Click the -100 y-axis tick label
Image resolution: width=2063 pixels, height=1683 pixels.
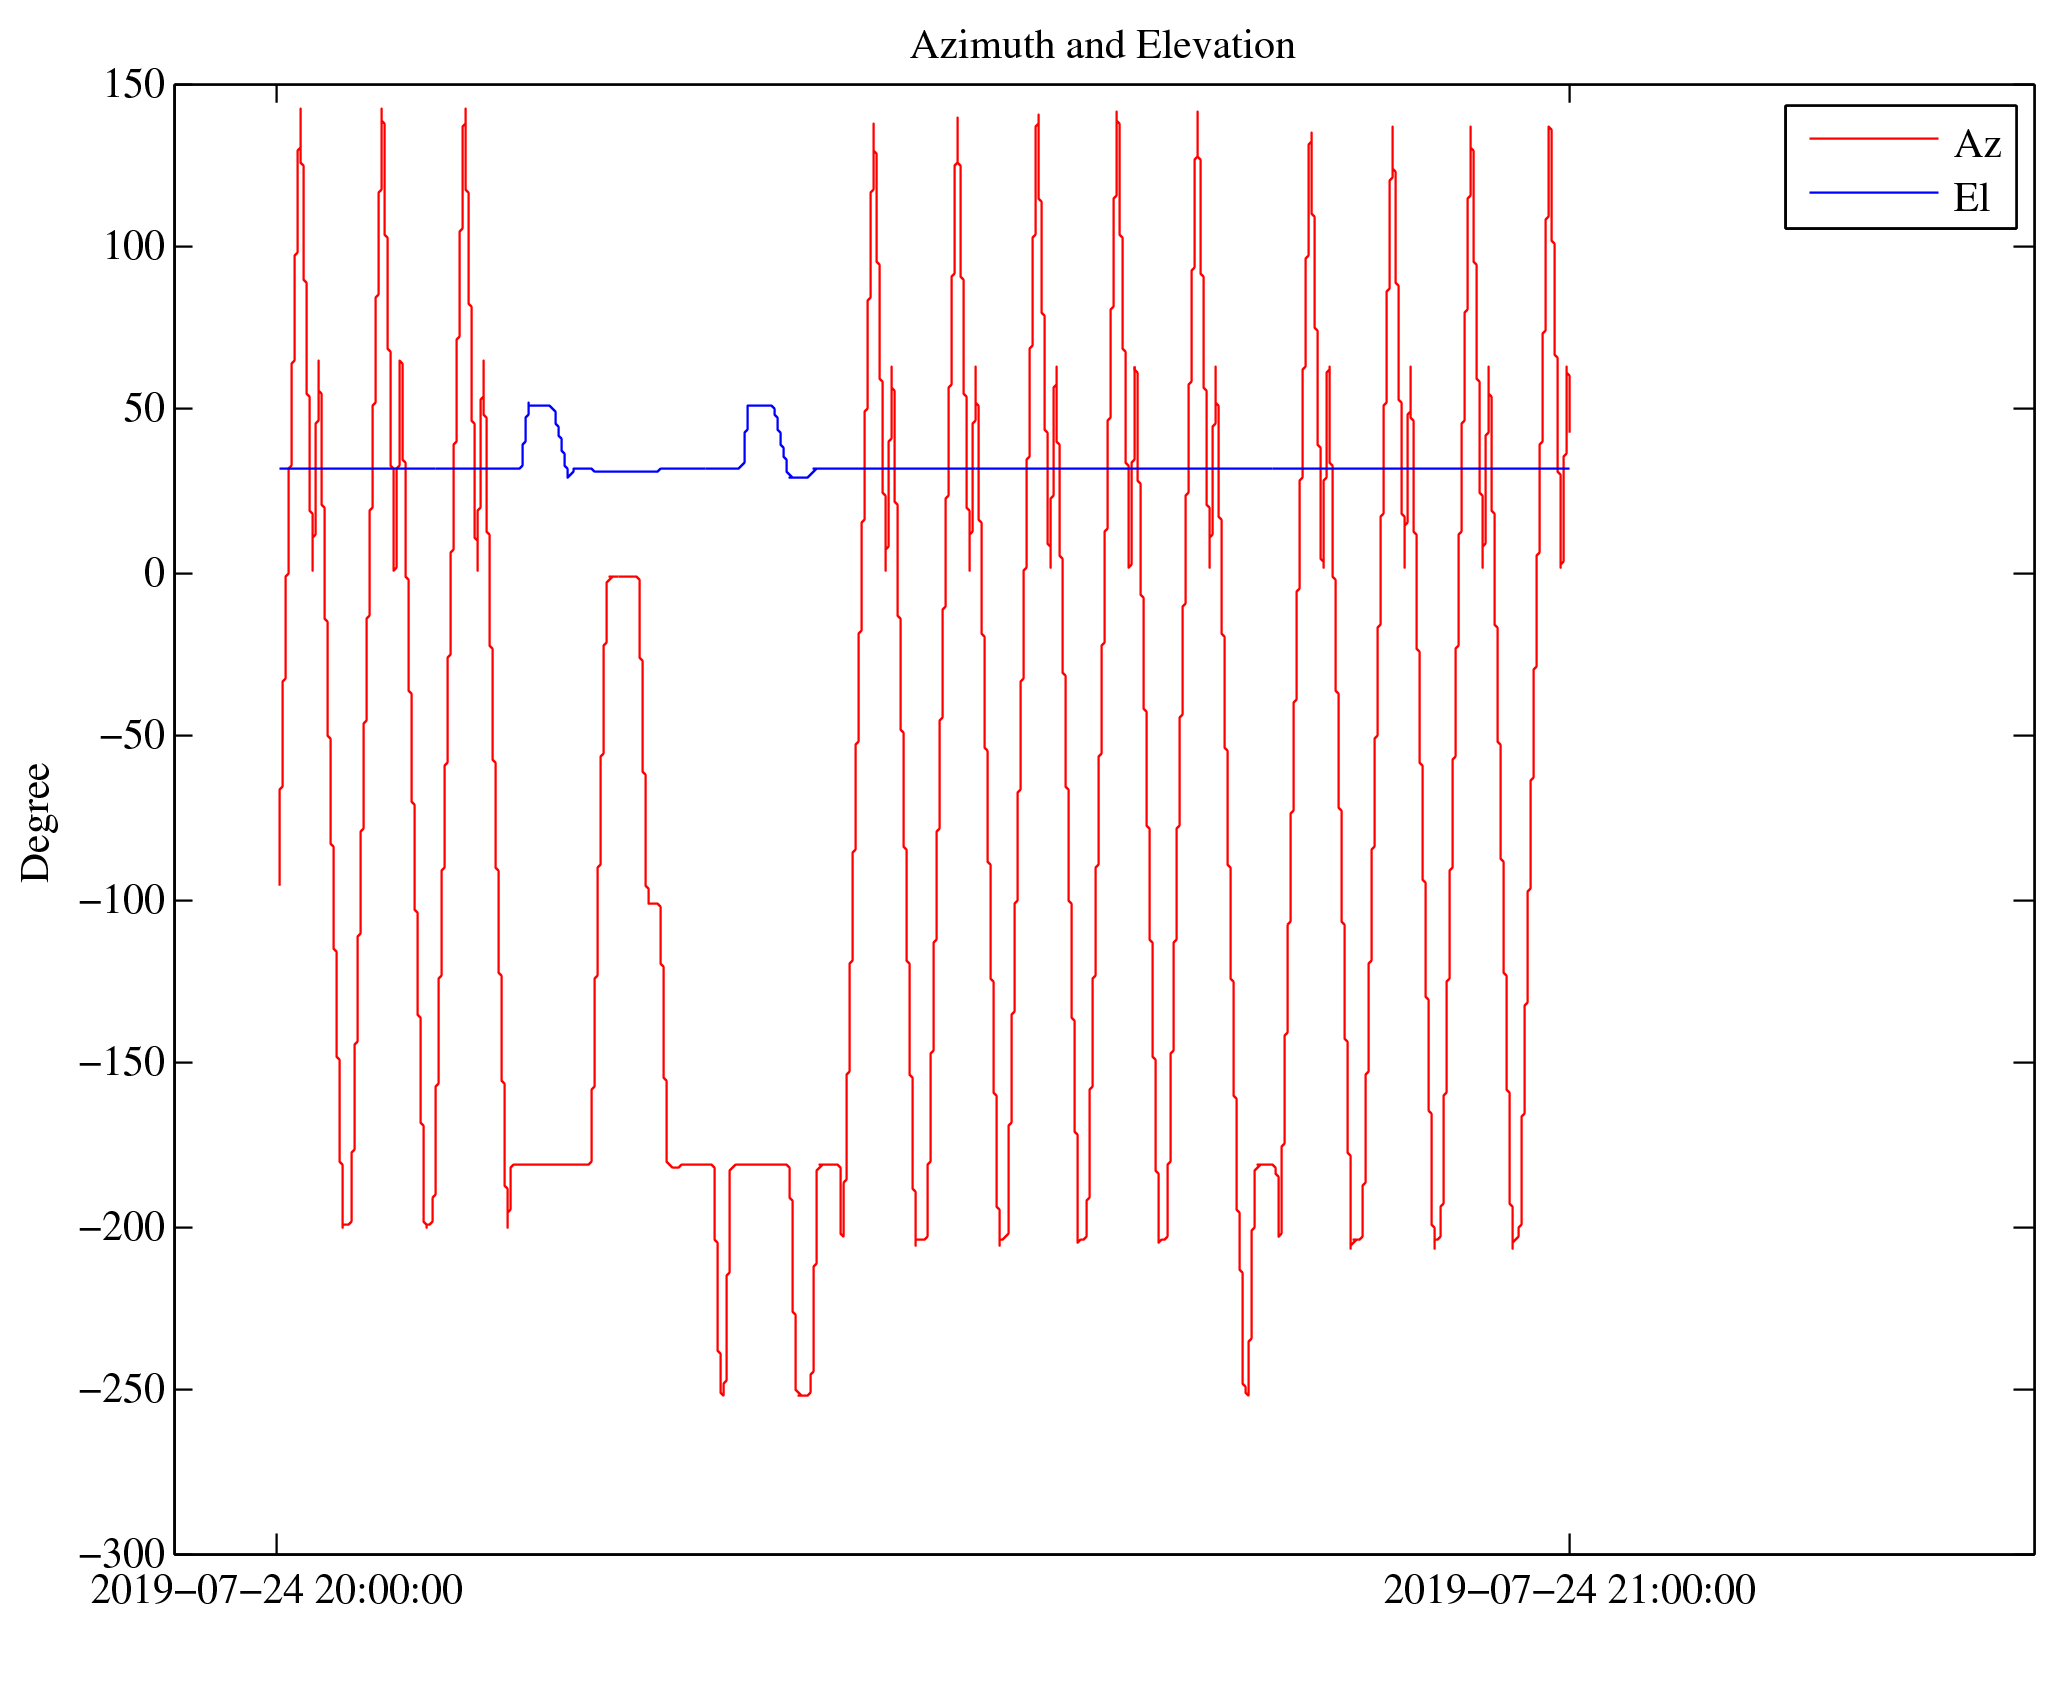click(122, 901)
